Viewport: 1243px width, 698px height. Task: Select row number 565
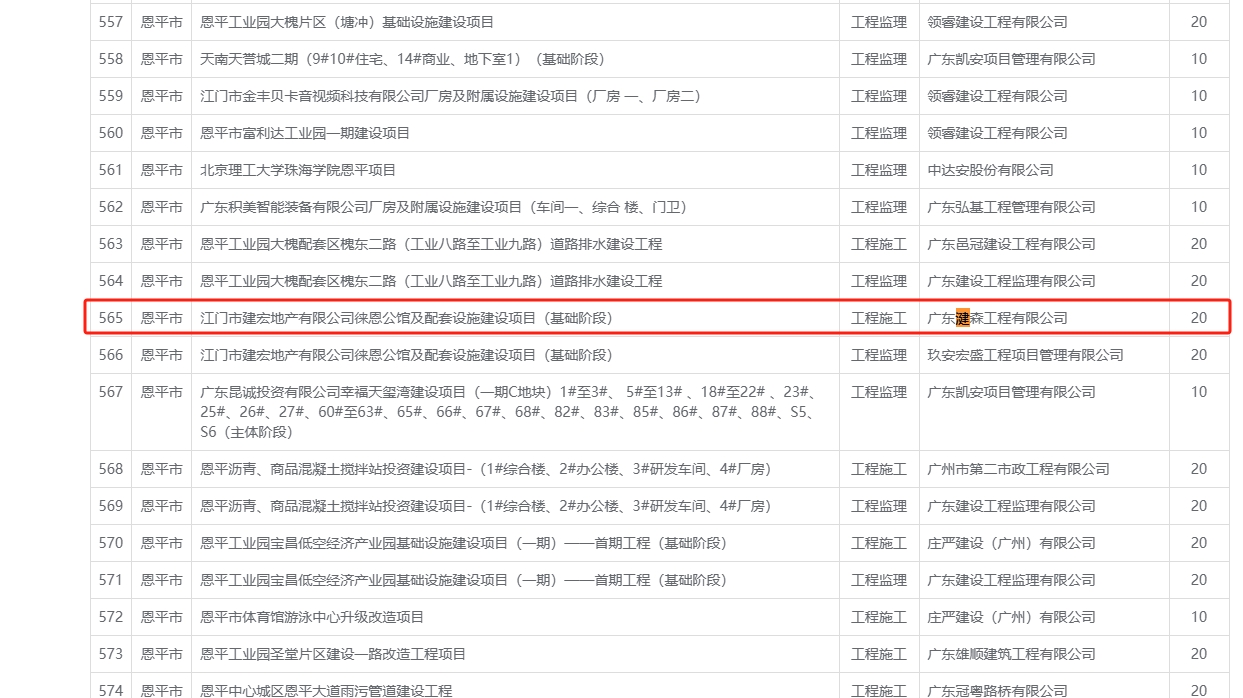111,318
